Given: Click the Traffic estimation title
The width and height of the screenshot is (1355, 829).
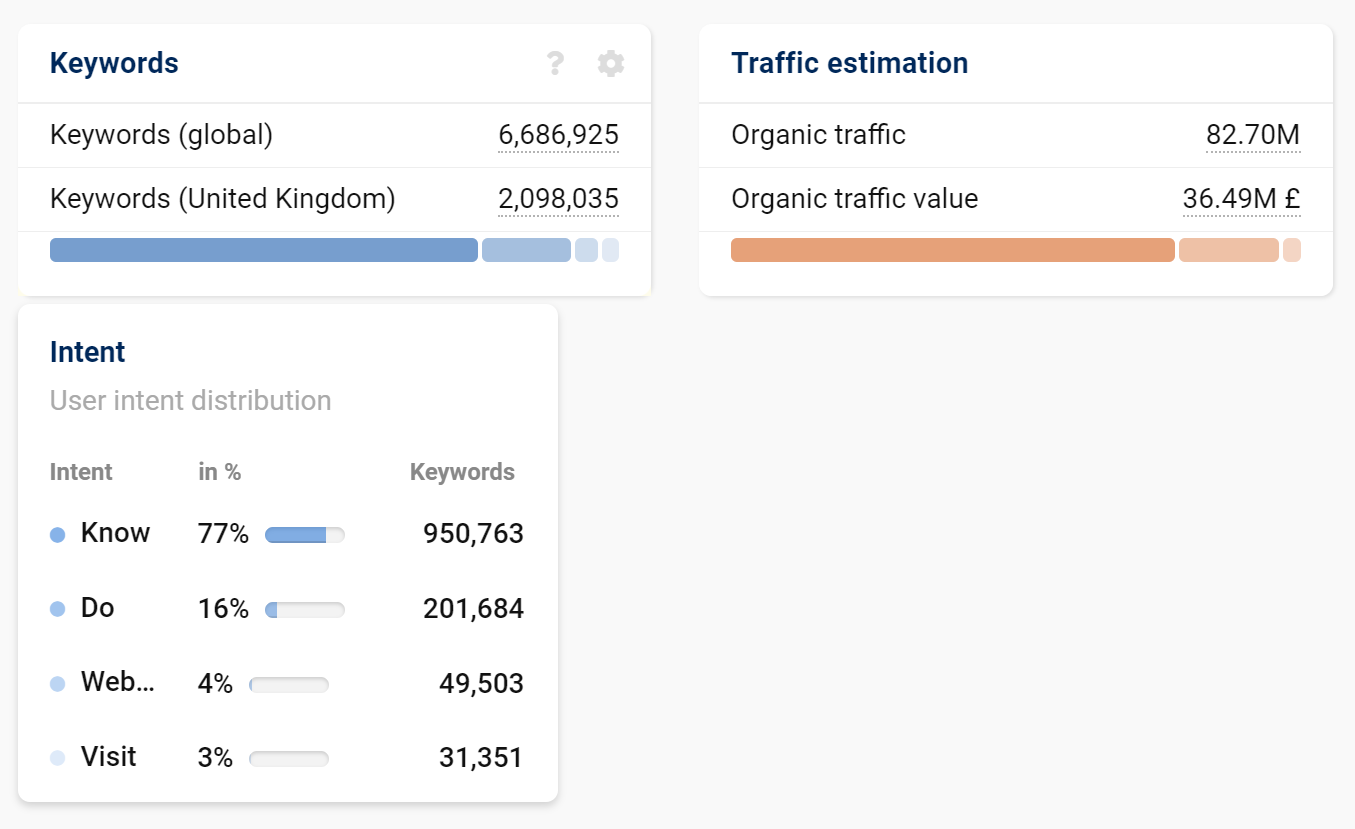Looking at the screenshot, I should pyautogui.click(x=849, y=63).
